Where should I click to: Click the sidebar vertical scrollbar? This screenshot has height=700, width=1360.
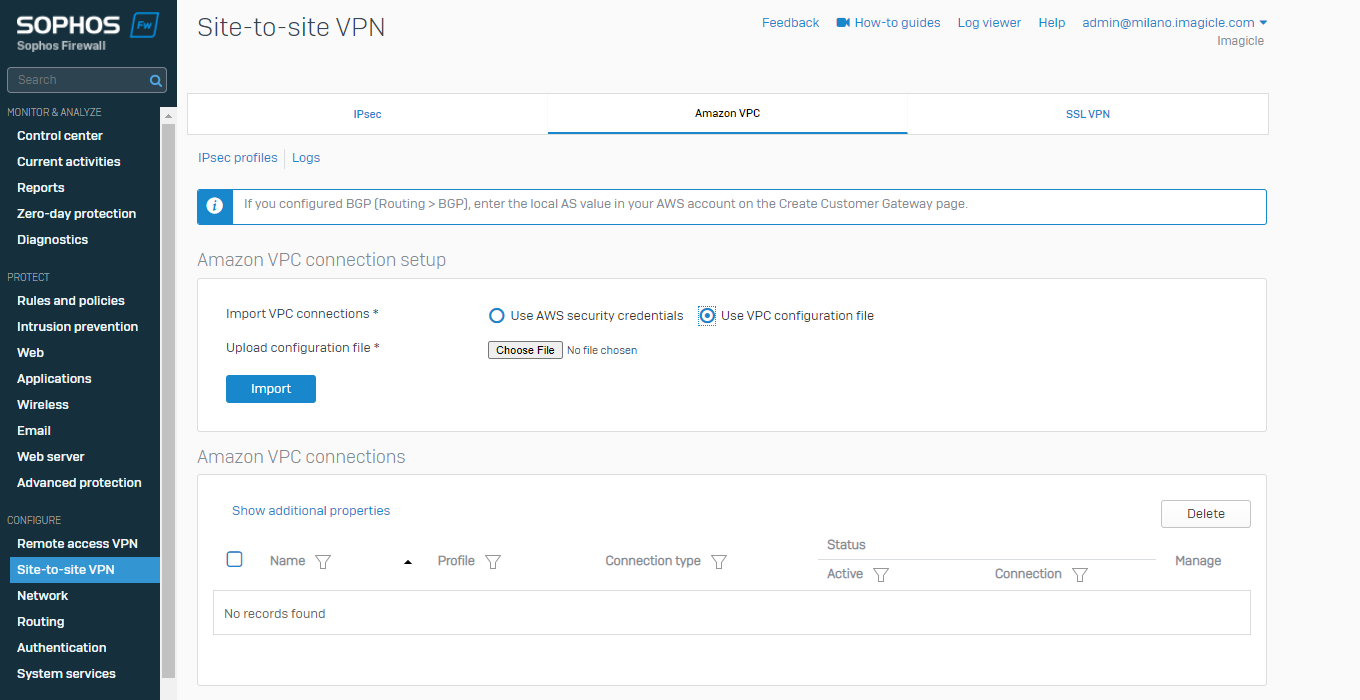[x=168, y=400]
